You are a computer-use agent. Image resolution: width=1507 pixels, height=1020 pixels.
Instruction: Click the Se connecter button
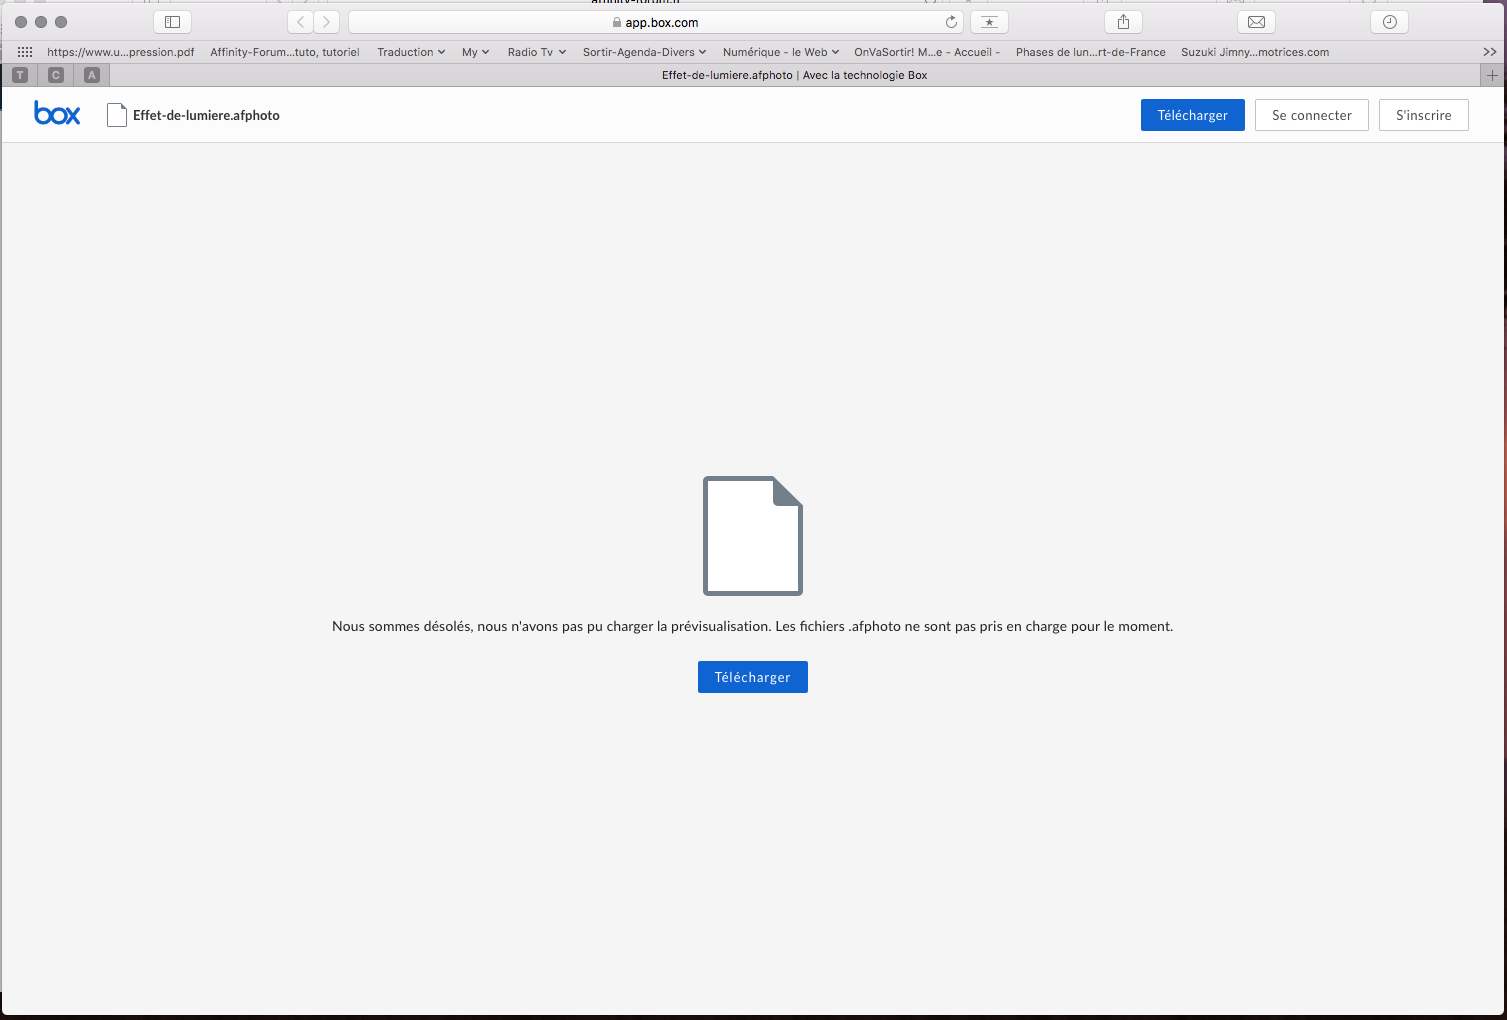1312,115
